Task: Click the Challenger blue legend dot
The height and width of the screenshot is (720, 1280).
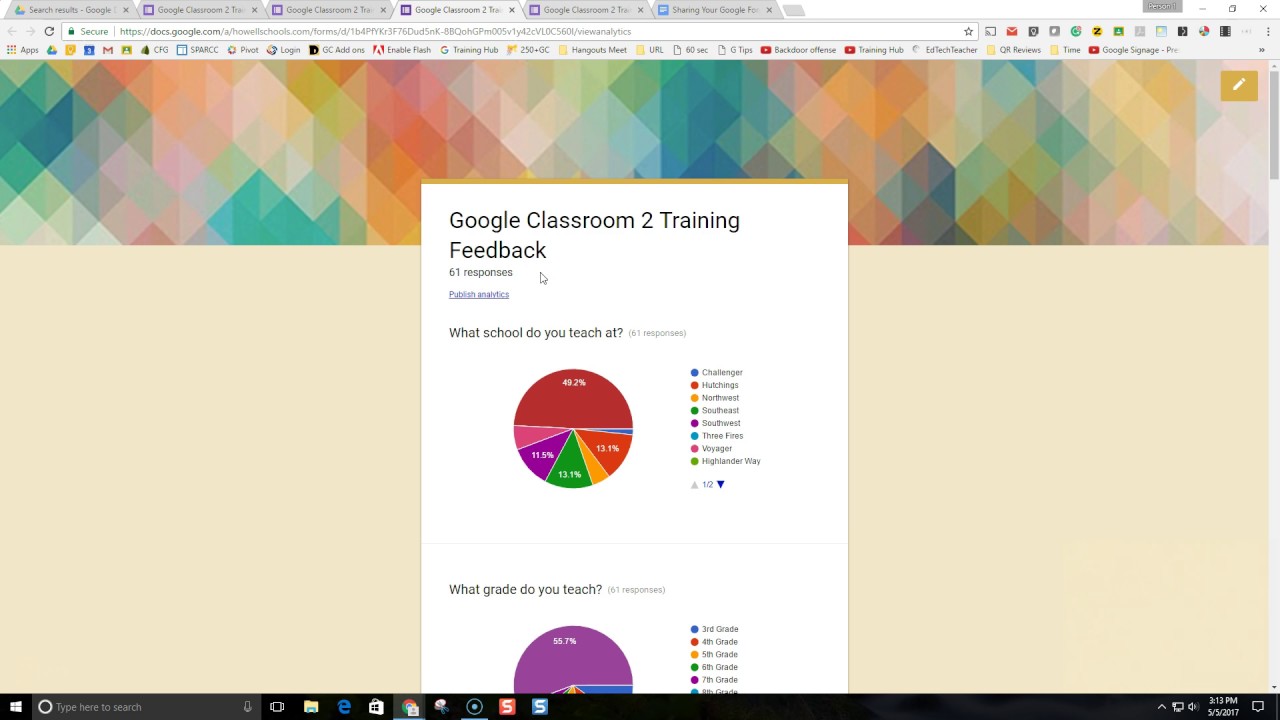Action: pyautogui.click(x=695, y=373)
